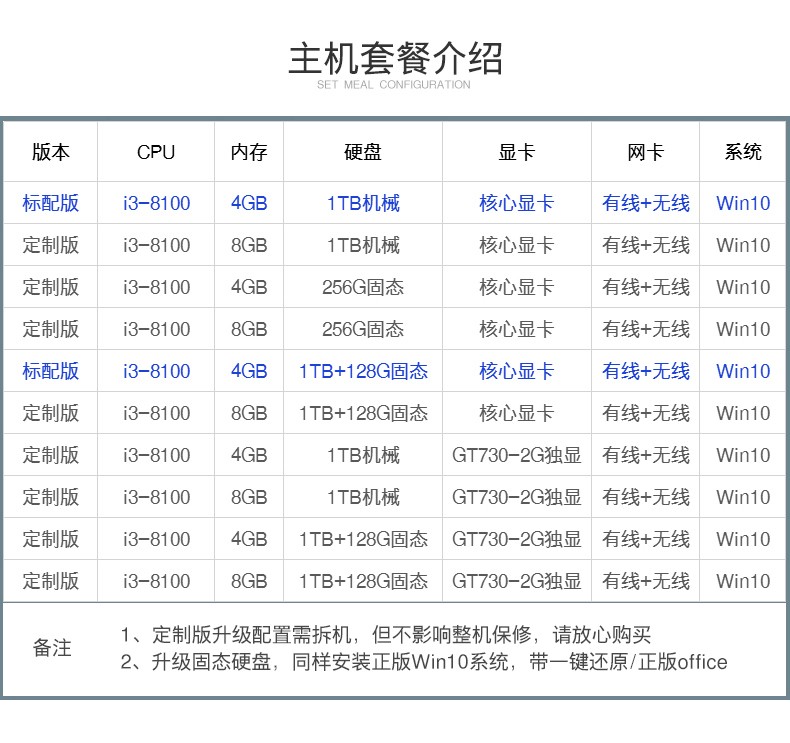Image resolution: width=790 pixels, height=743 pixels.
Task: Click blue Win10 in the 1TB+128G固态 row
Action: tap(743, 371)
